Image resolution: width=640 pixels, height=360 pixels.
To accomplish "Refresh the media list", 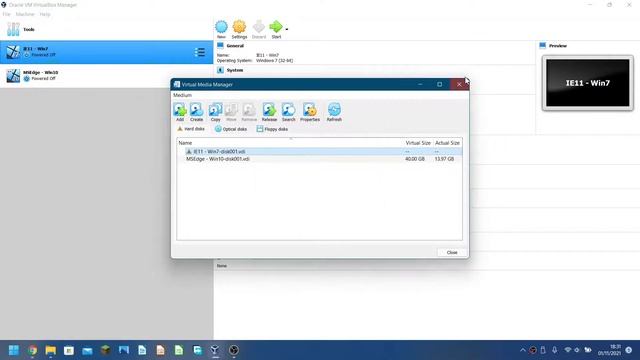I will click(334, 112).
